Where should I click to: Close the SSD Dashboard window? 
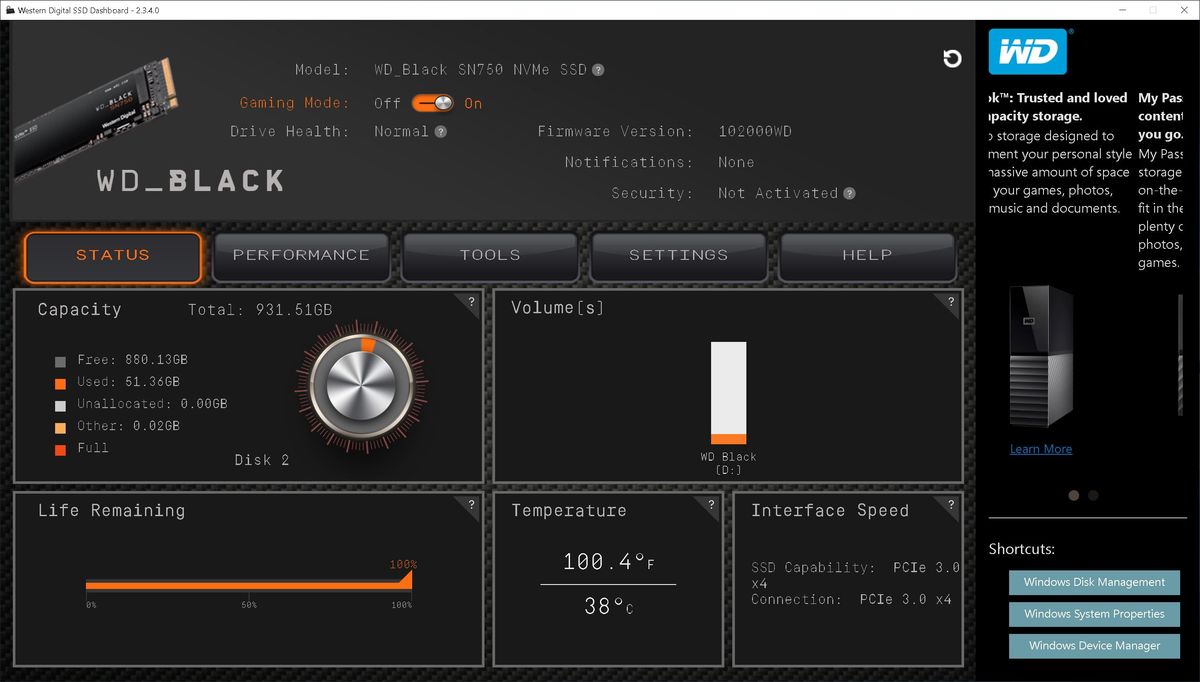(x=1184, y=10)
